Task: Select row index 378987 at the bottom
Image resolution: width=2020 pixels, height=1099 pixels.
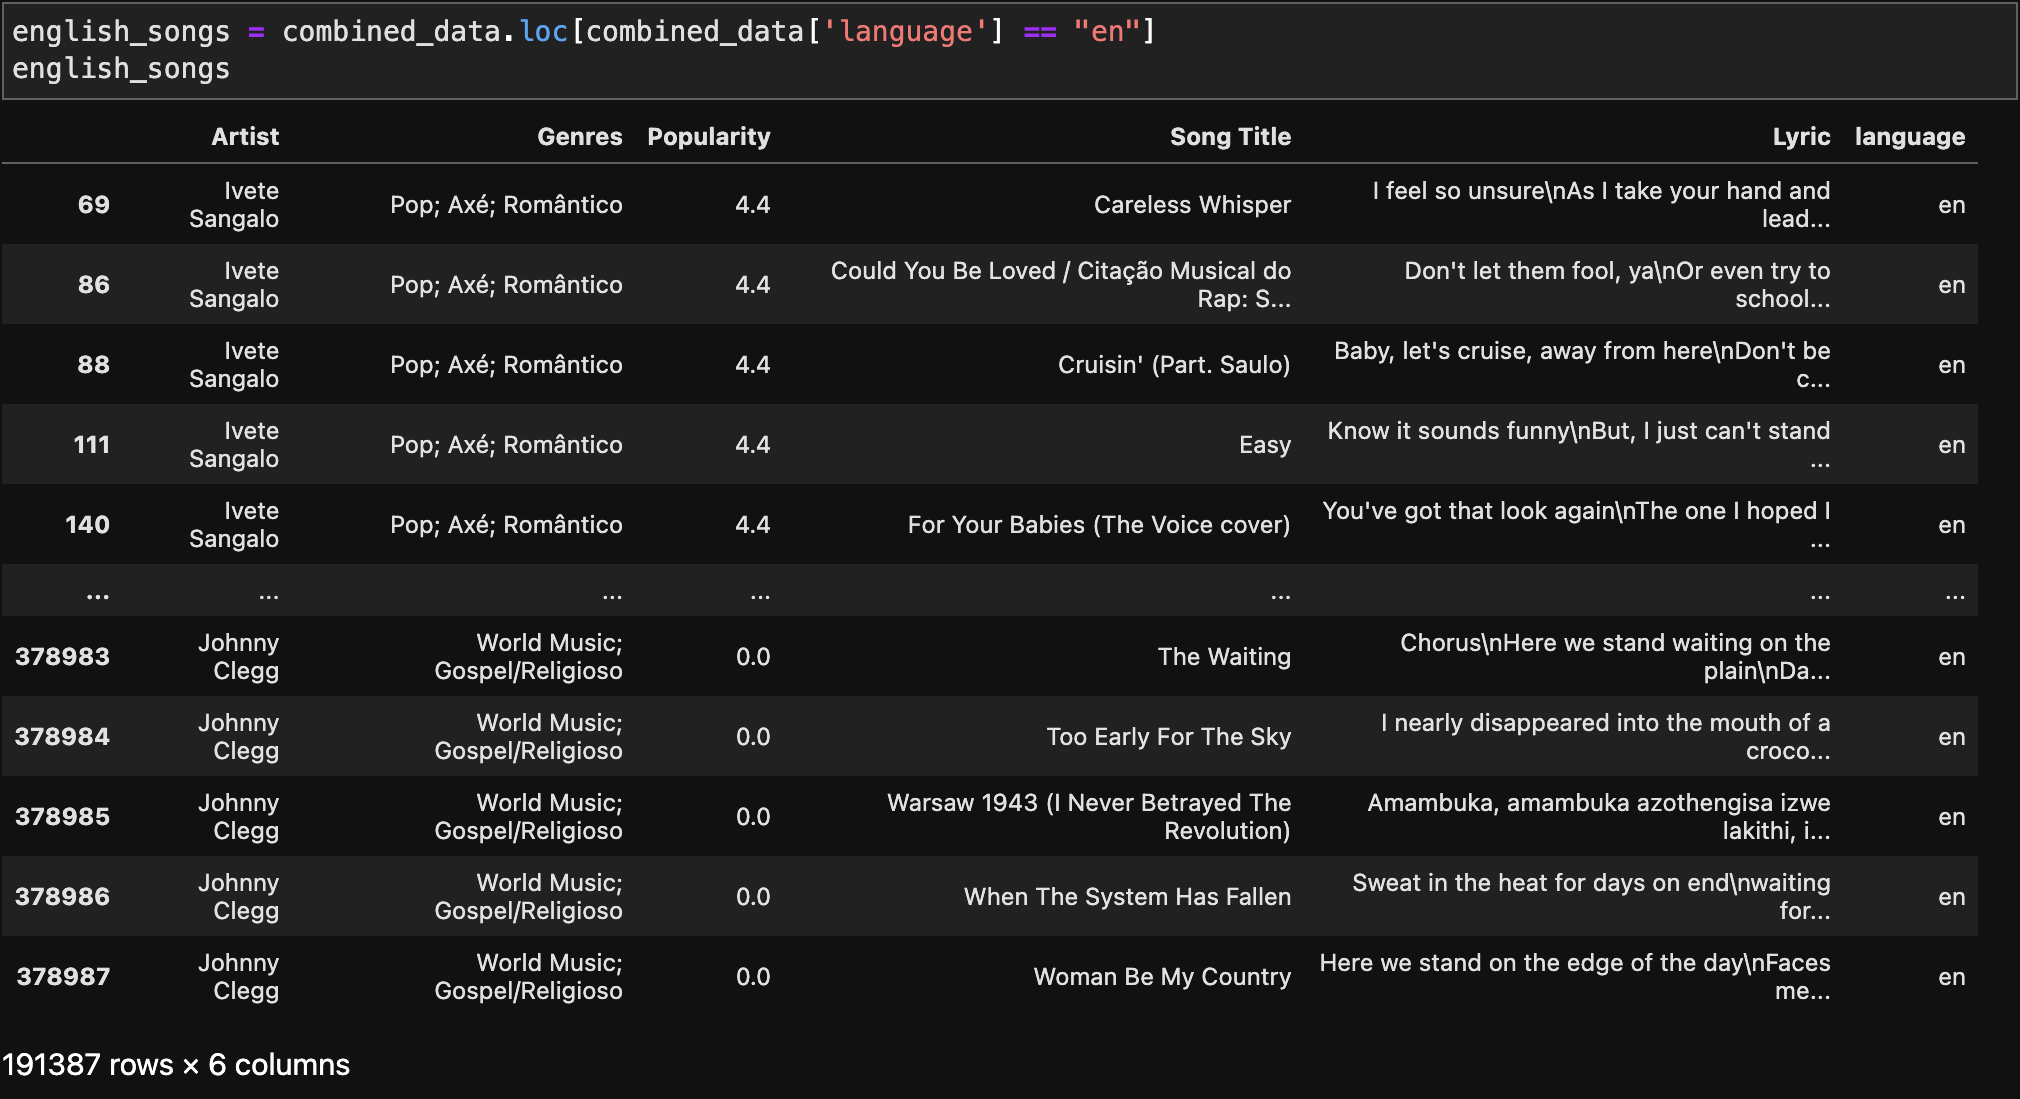Action: pyautogui.click(x=62, y=976)
